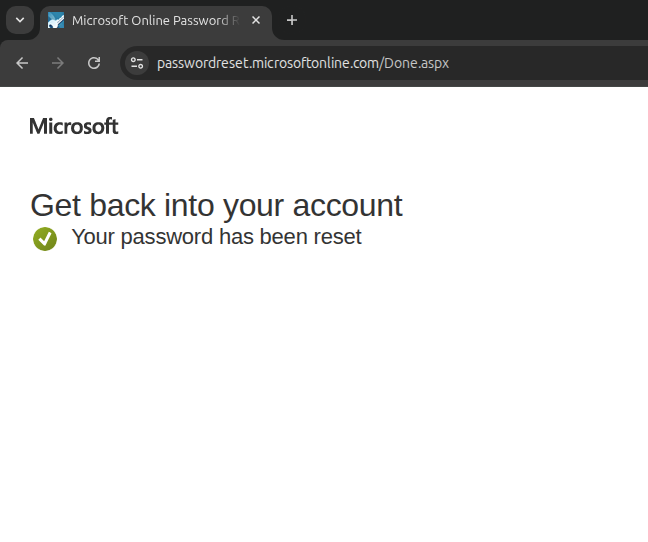Image resolution: width=648 pixels, height=542 pixels.
Task: Click the Microsoft logo on the page
Action: [x=74, y=126]
